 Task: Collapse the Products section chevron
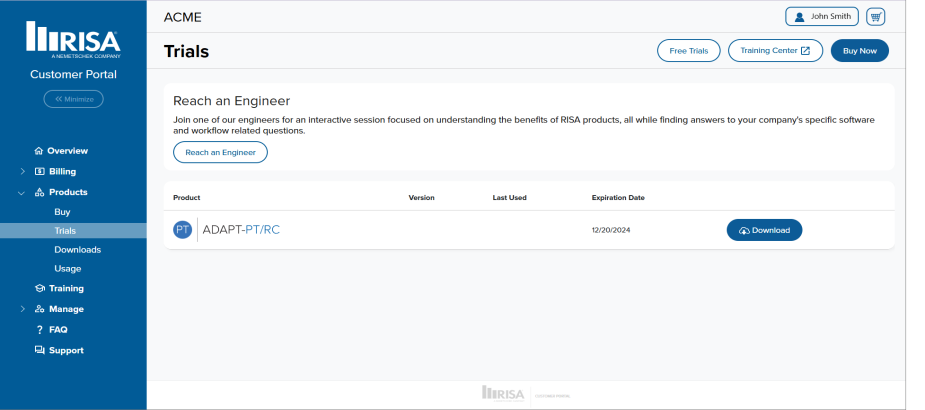(22, 192)
